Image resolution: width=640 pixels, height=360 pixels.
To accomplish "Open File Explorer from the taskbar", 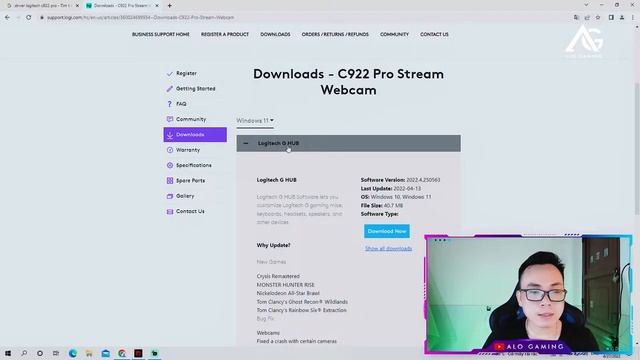I will pyautogui.click(x=89, y=353).
